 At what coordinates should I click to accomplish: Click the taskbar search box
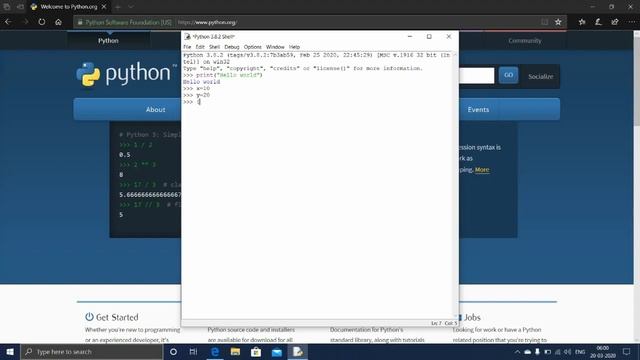tap(92, 351)
